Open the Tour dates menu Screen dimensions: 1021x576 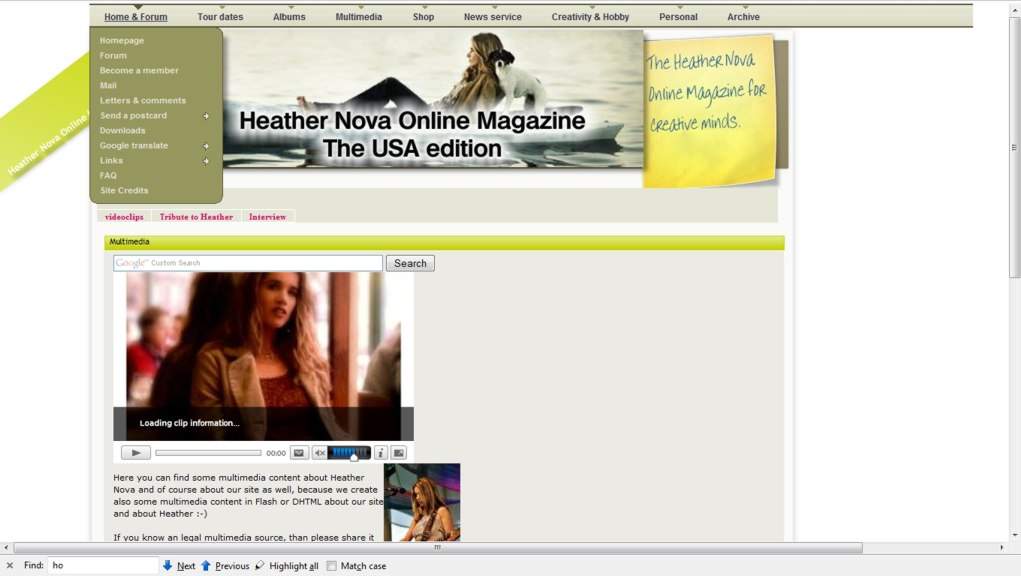[220, 17]
